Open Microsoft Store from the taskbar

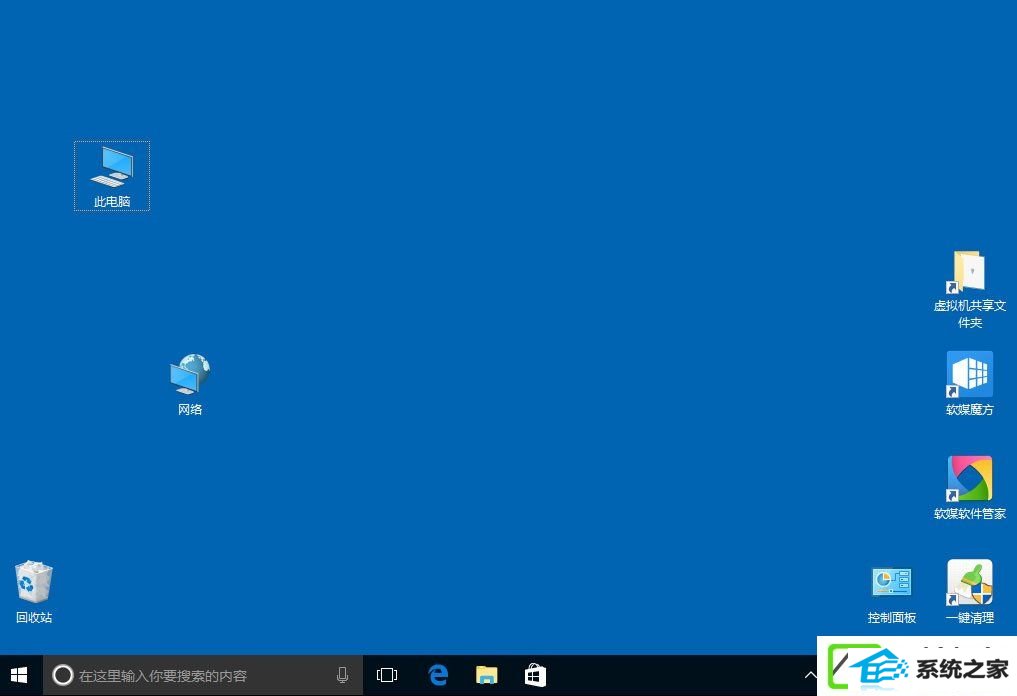click(x=535, y=675)
